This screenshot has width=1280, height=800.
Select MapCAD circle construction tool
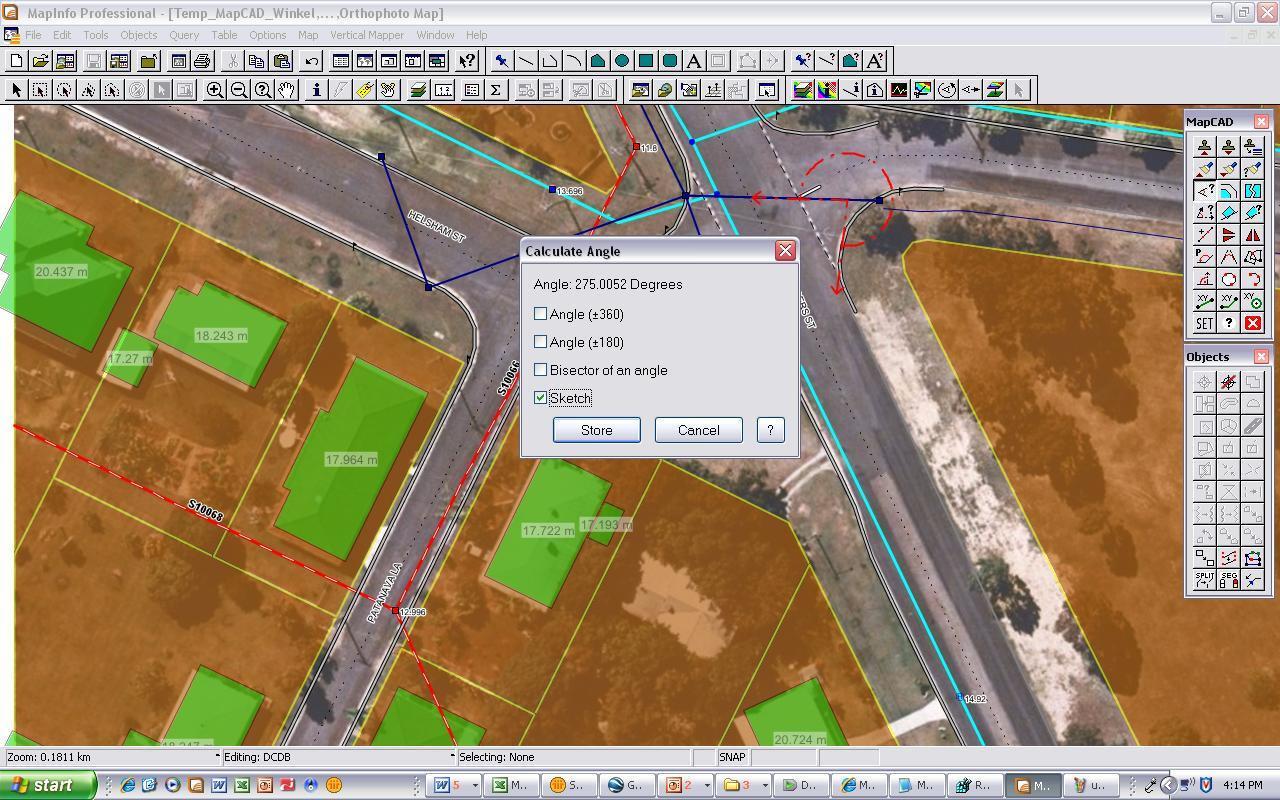(1228, 279)
